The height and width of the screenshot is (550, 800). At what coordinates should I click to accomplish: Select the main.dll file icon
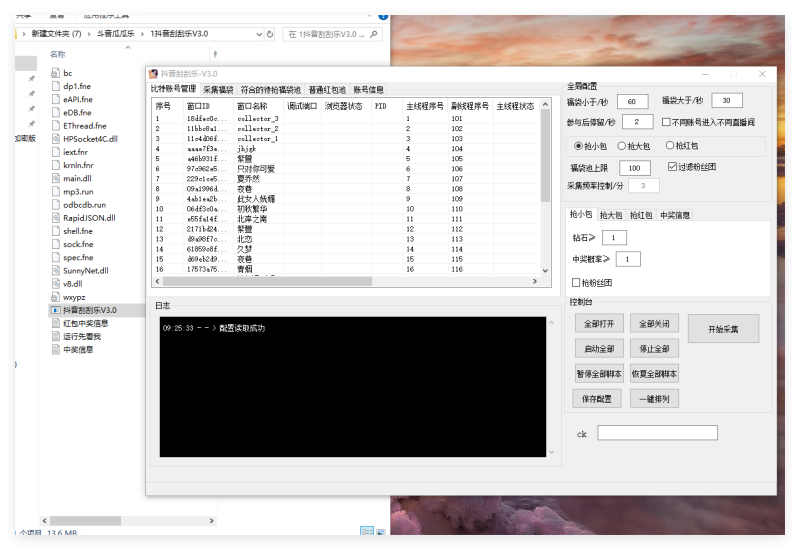pyautogui.click(x=56, y=179)
